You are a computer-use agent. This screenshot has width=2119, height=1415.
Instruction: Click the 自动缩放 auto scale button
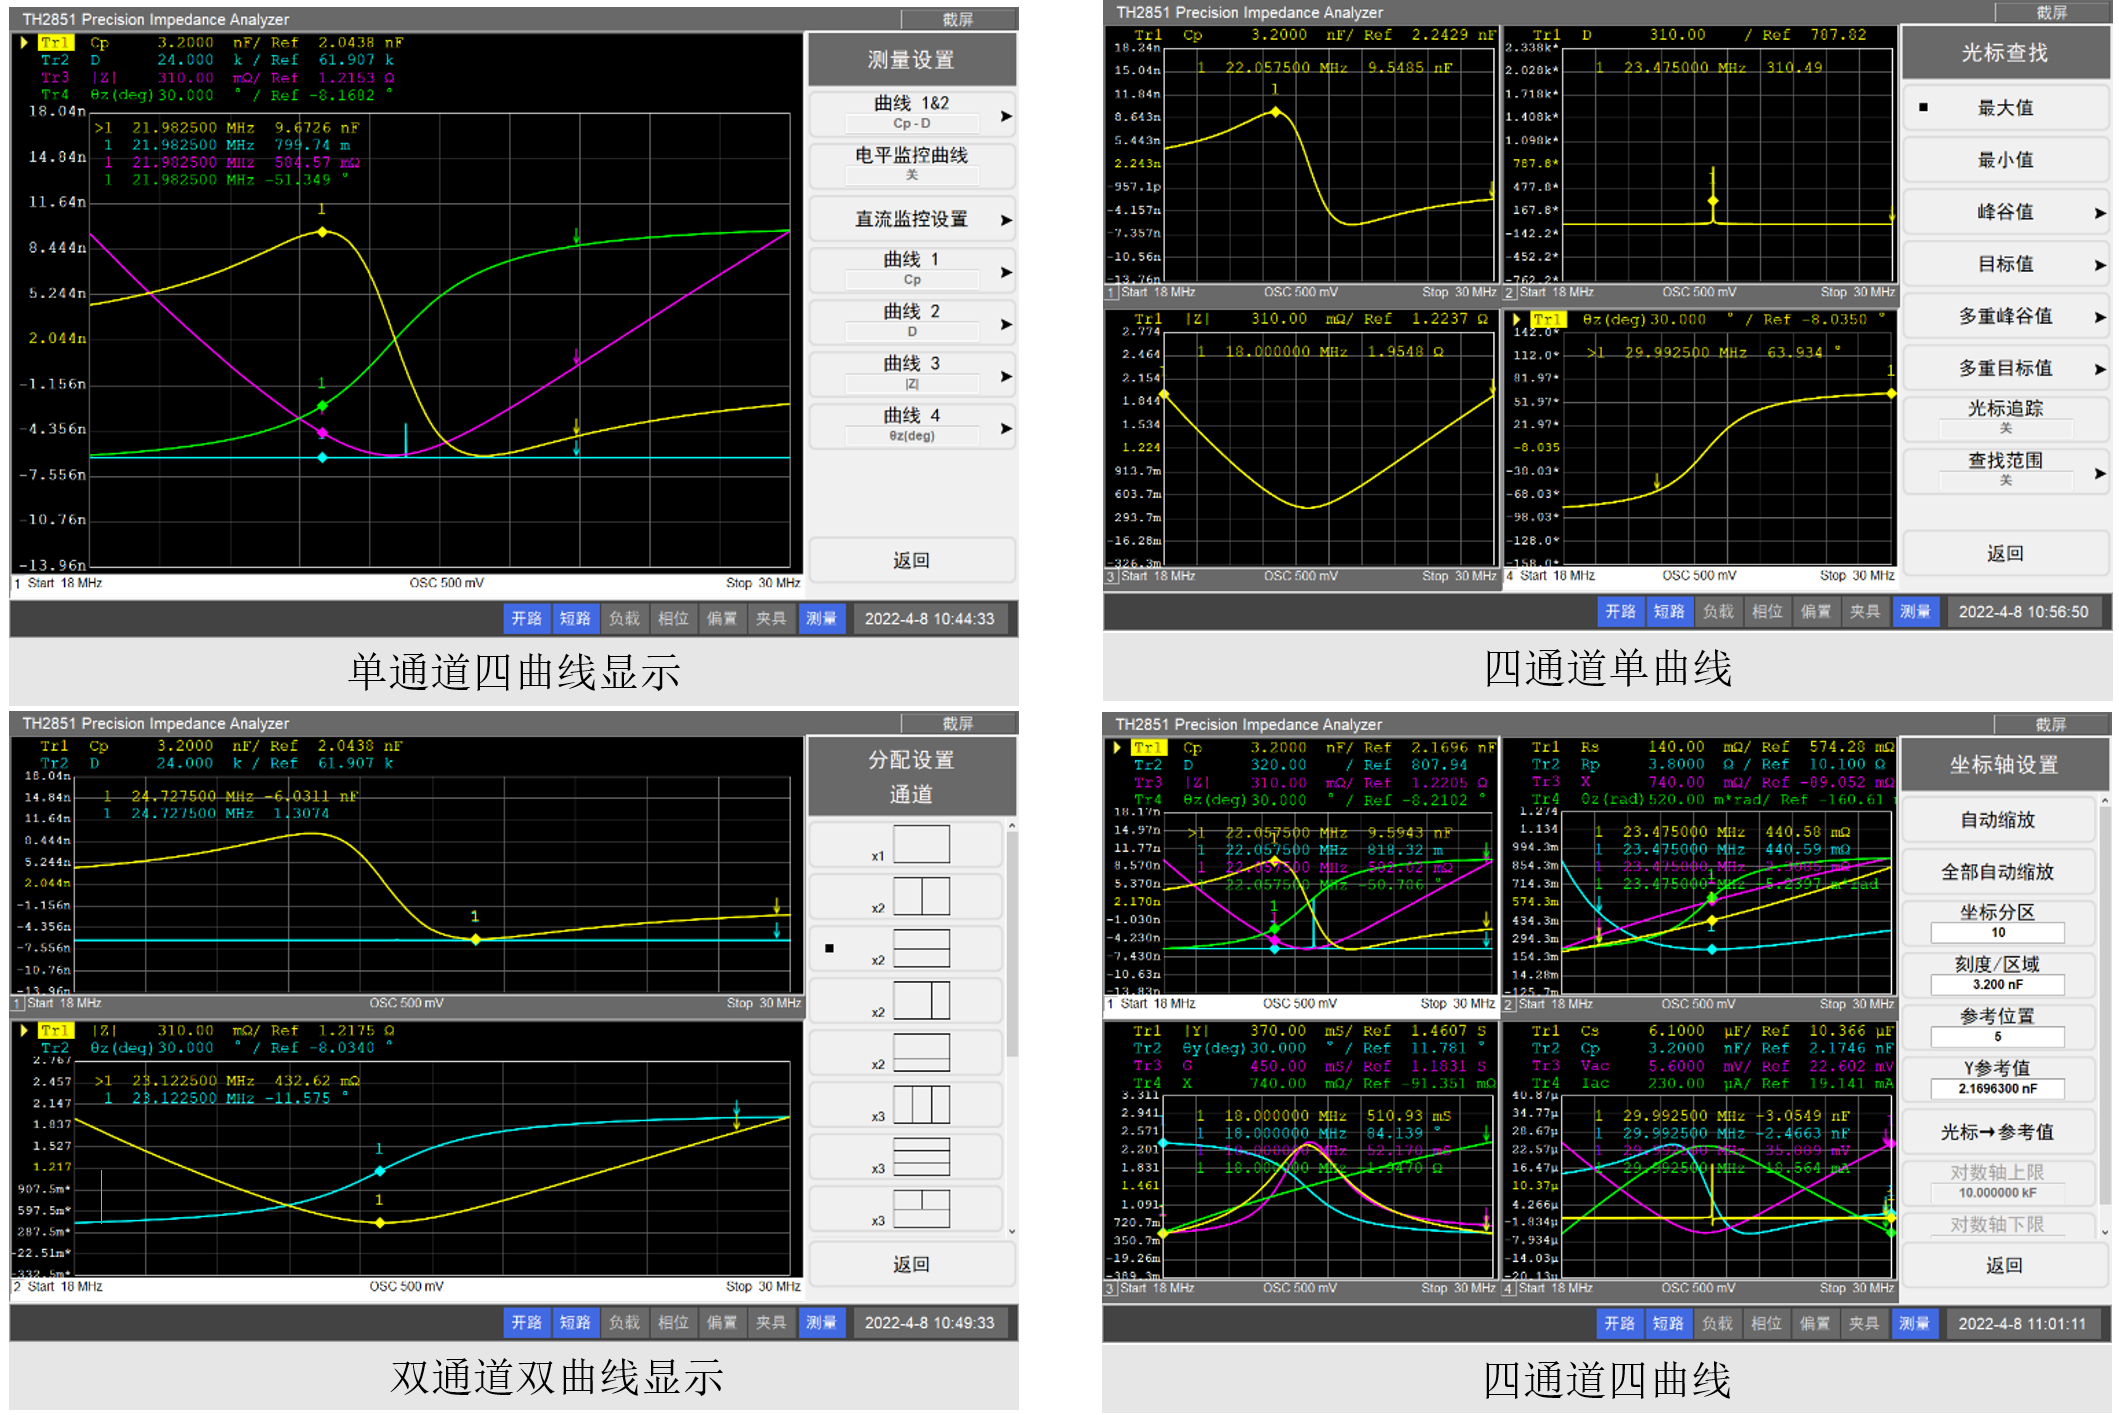(1997, 820)
